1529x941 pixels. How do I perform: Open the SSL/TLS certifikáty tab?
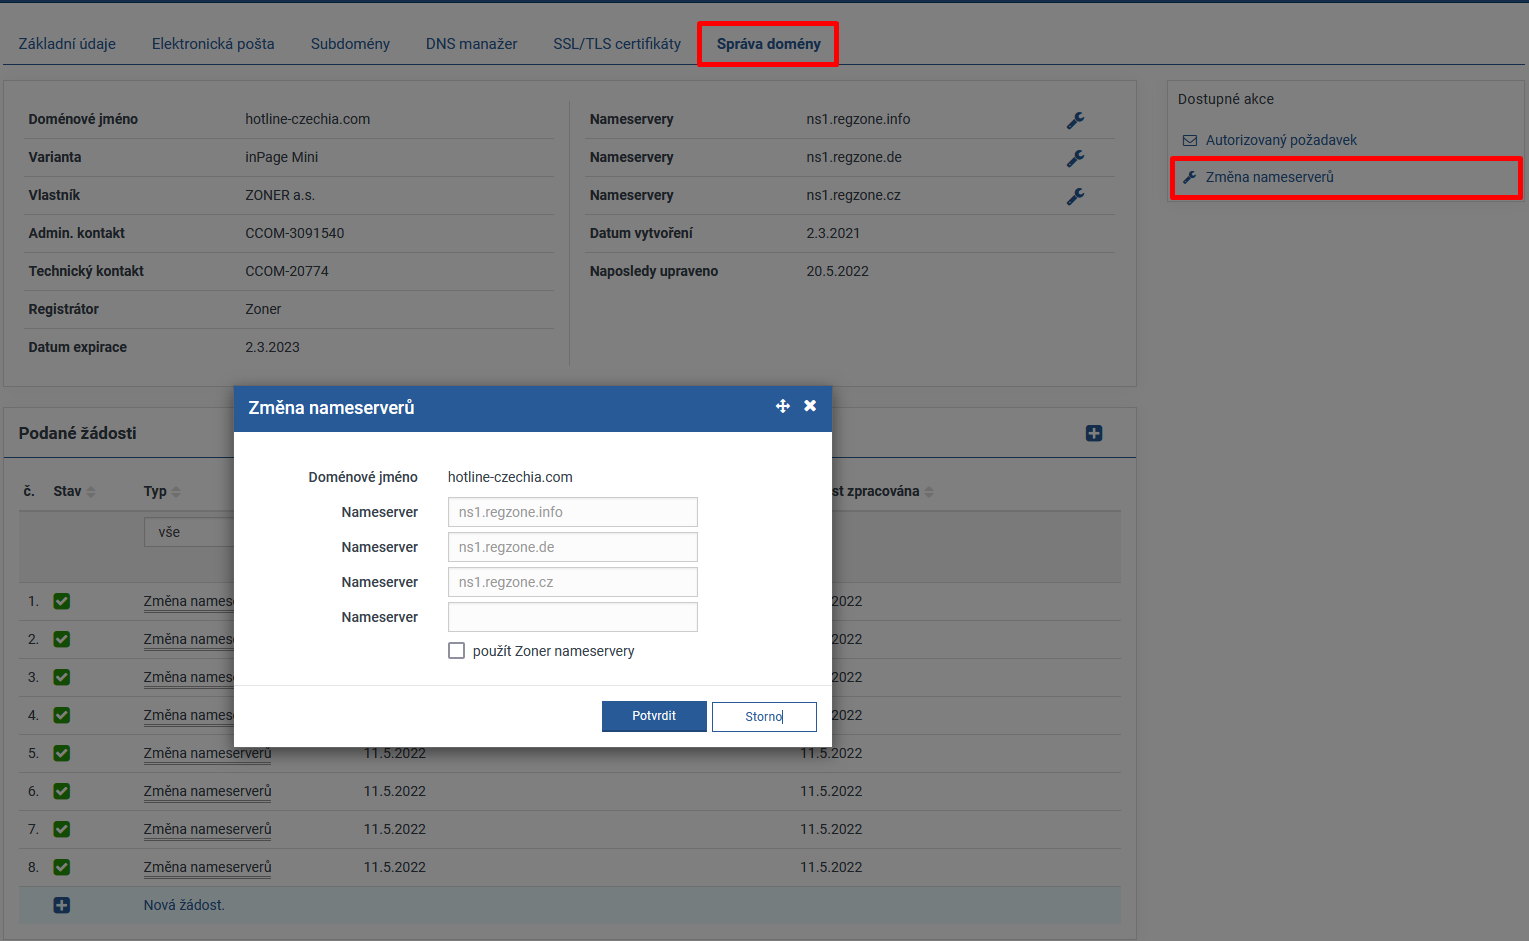[617, 44]
